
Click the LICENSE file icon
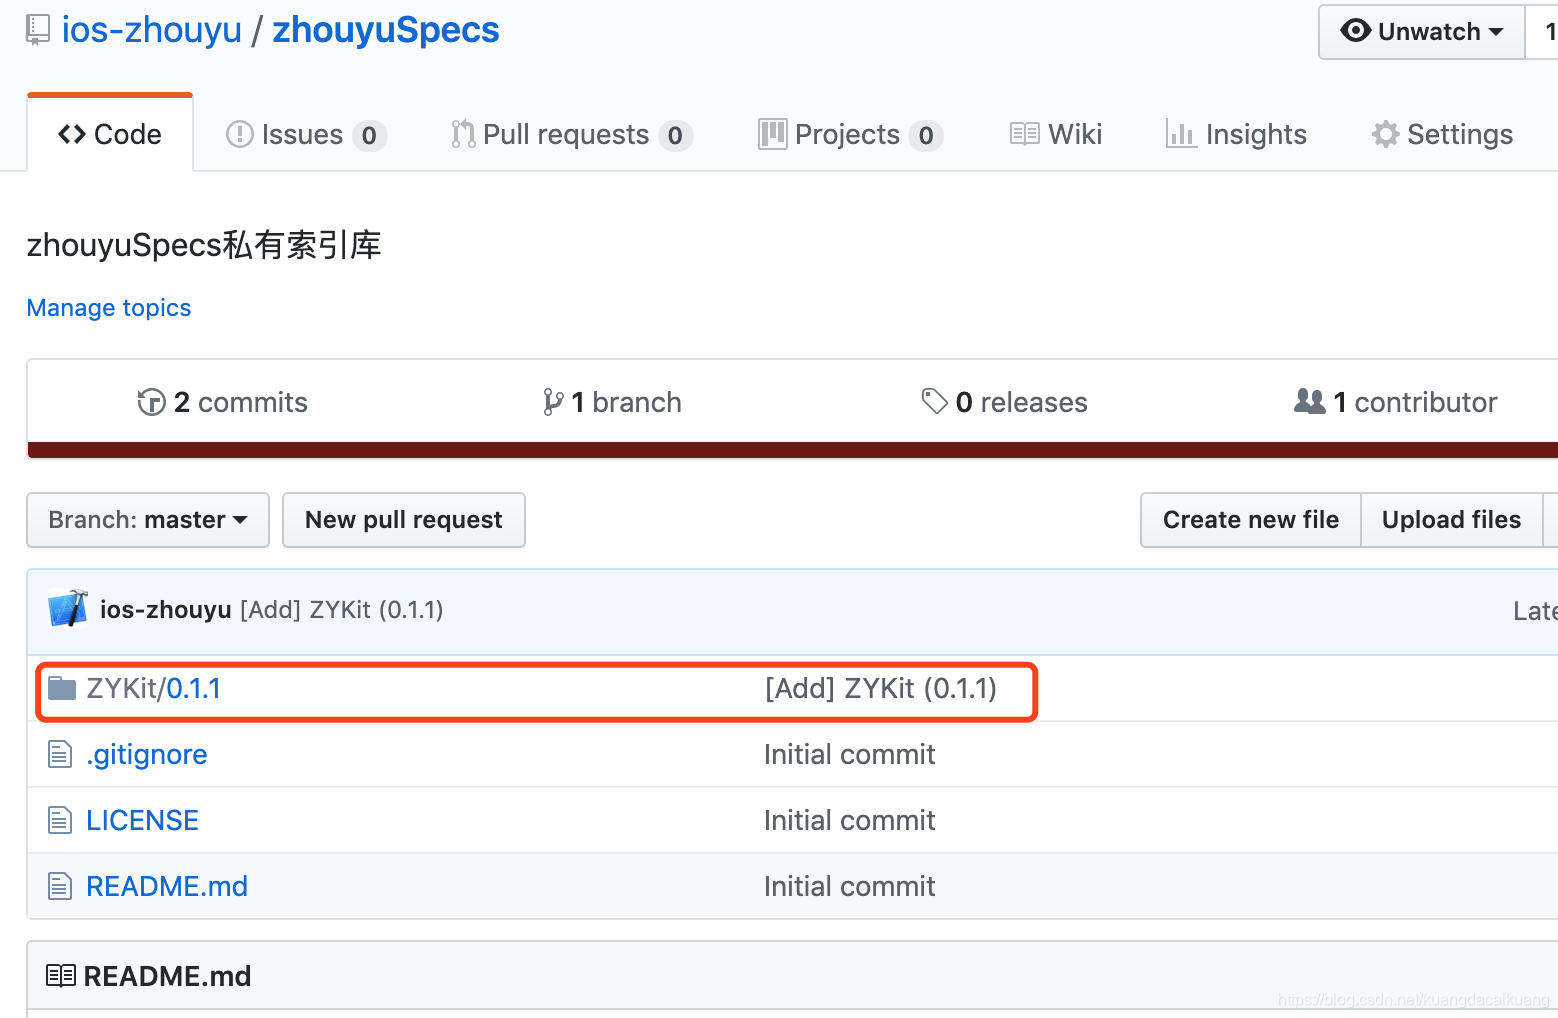(x=60, y=820)
